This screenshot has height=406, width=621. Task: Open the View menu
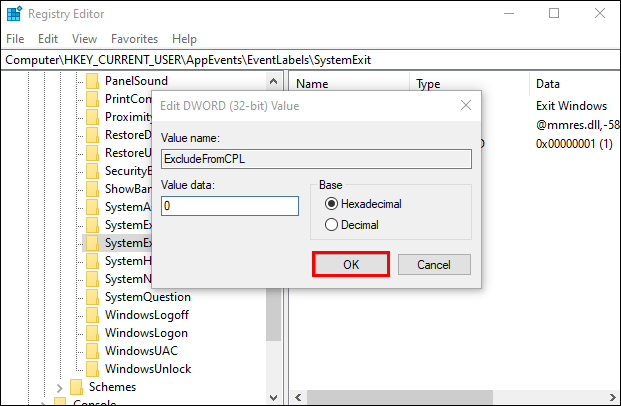[x=84, y=39]
